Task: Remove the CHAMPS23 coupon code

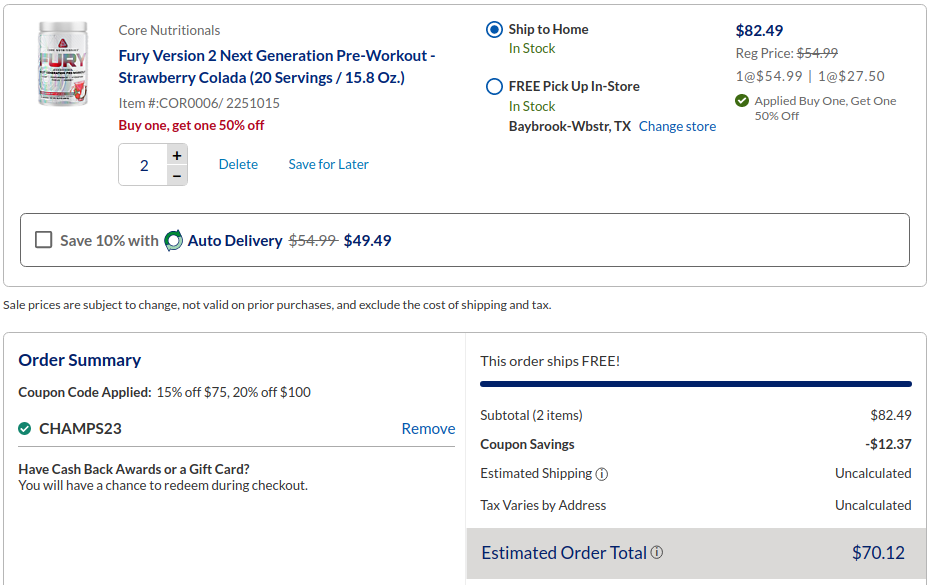Action: 428,429
